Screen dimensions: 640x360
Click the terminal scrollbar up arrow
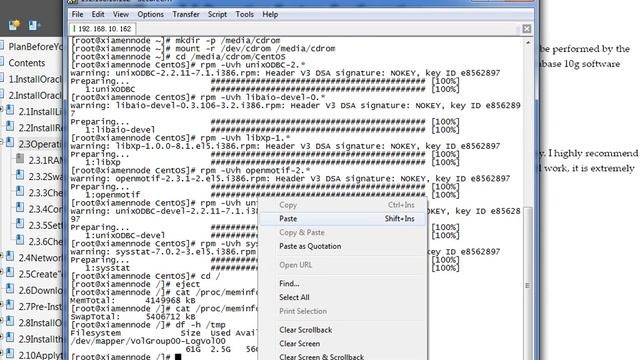pos(528,42)
